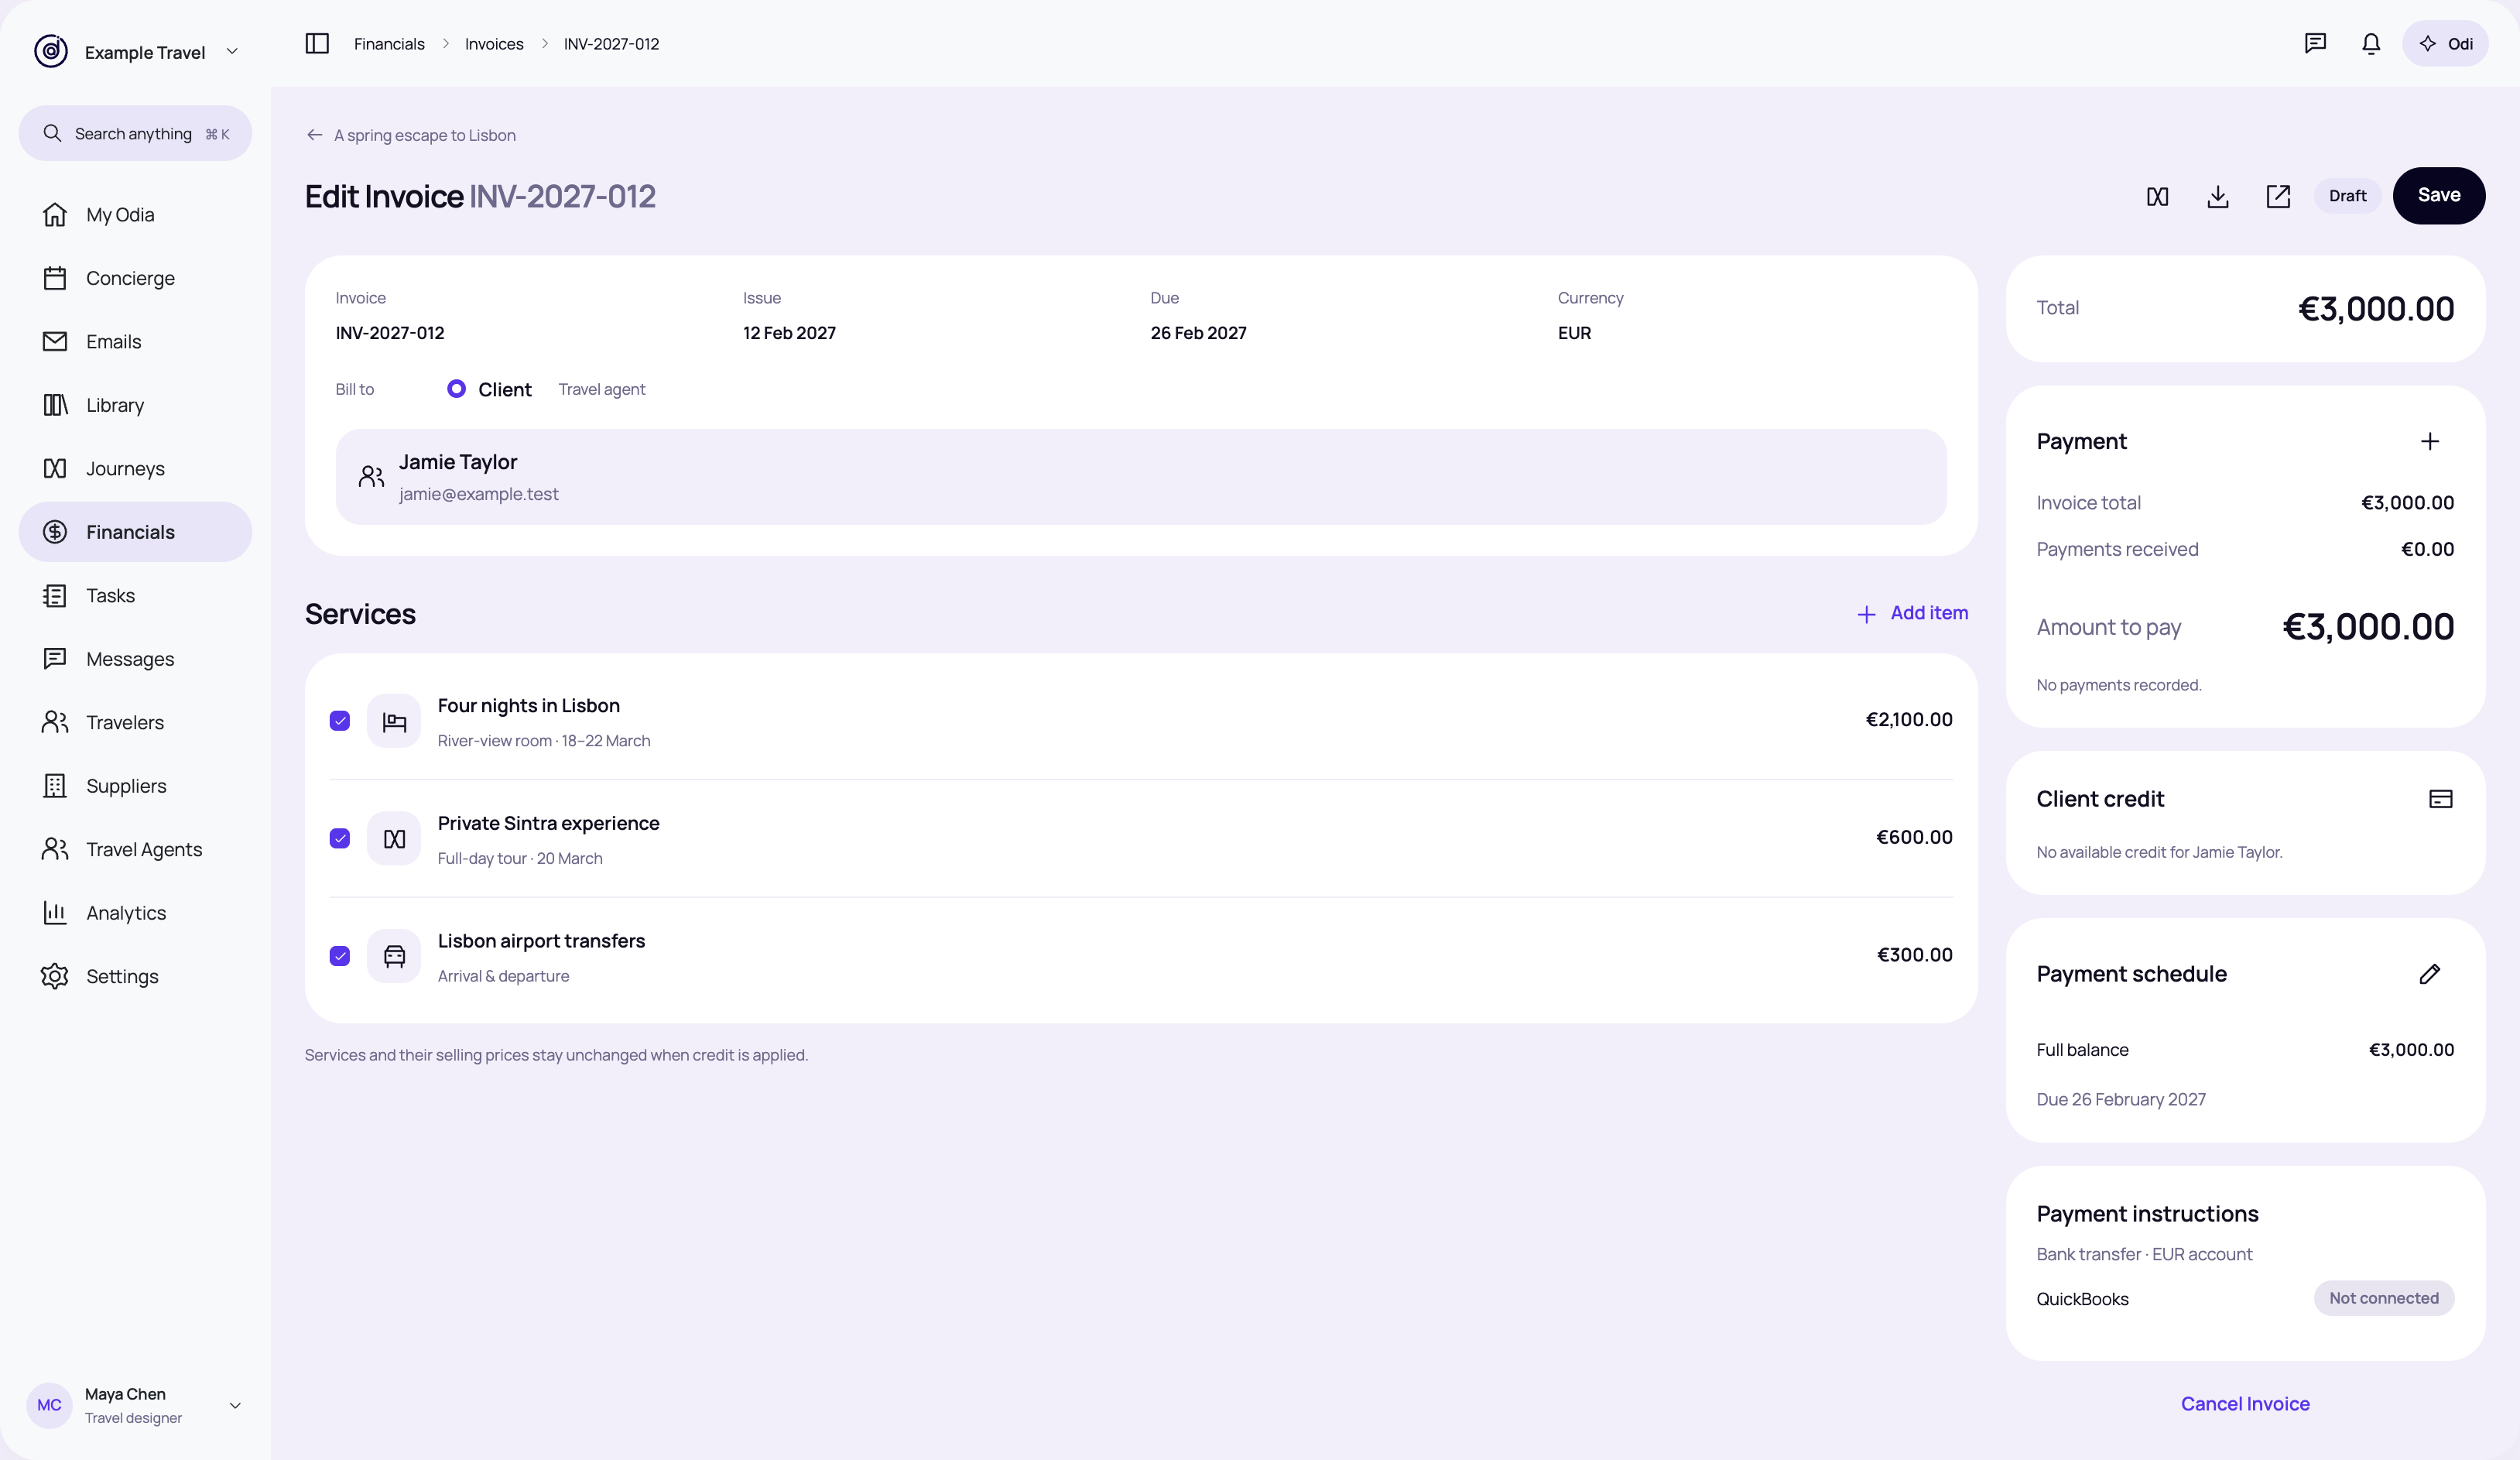The width and height of the screenshot is (2520, 1460).
Task: Click the invoice number INV-2027-012 field
Action: pos(390,333)
